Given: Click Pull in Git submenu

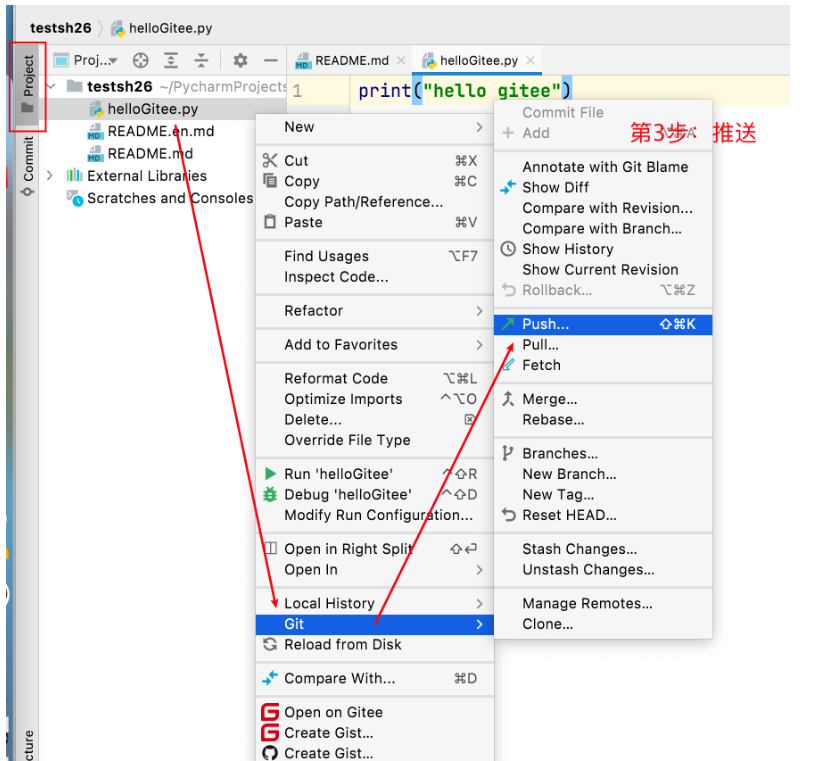Looking at the screenshot, I should 603,345.
